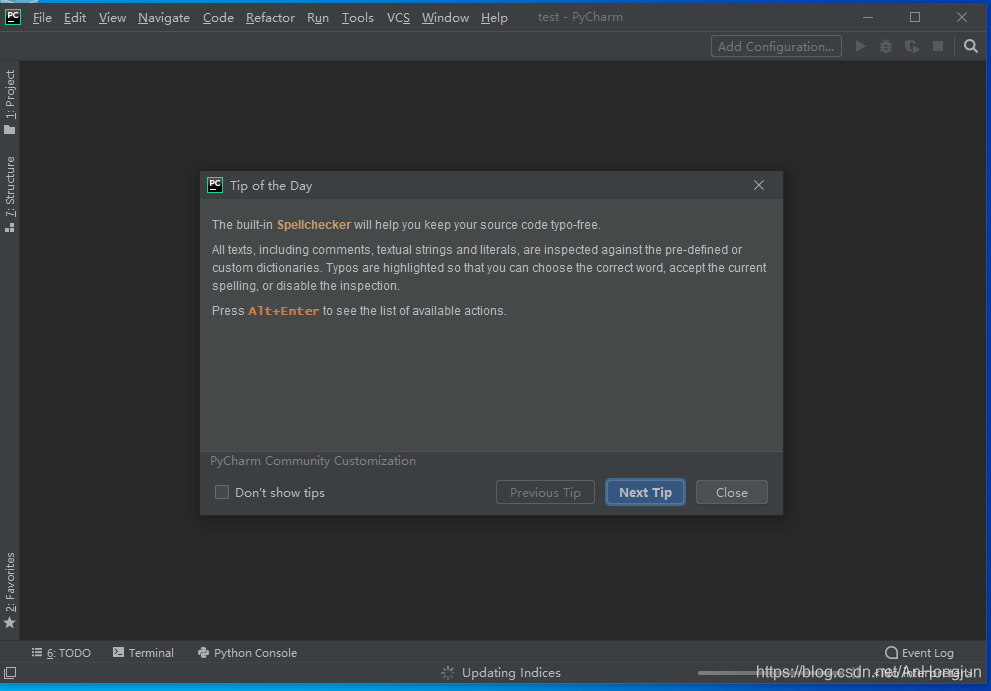Open the VCS menu
Viewport: 991px width, 691px height.
pyautogui.click(x=398, y=18)
